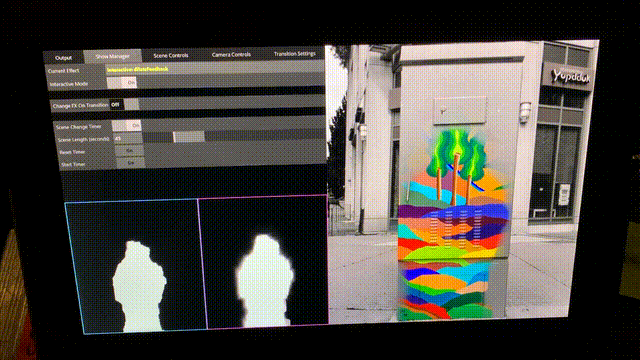Open the Scene Controls tab
640x360 pixels.
171,55
